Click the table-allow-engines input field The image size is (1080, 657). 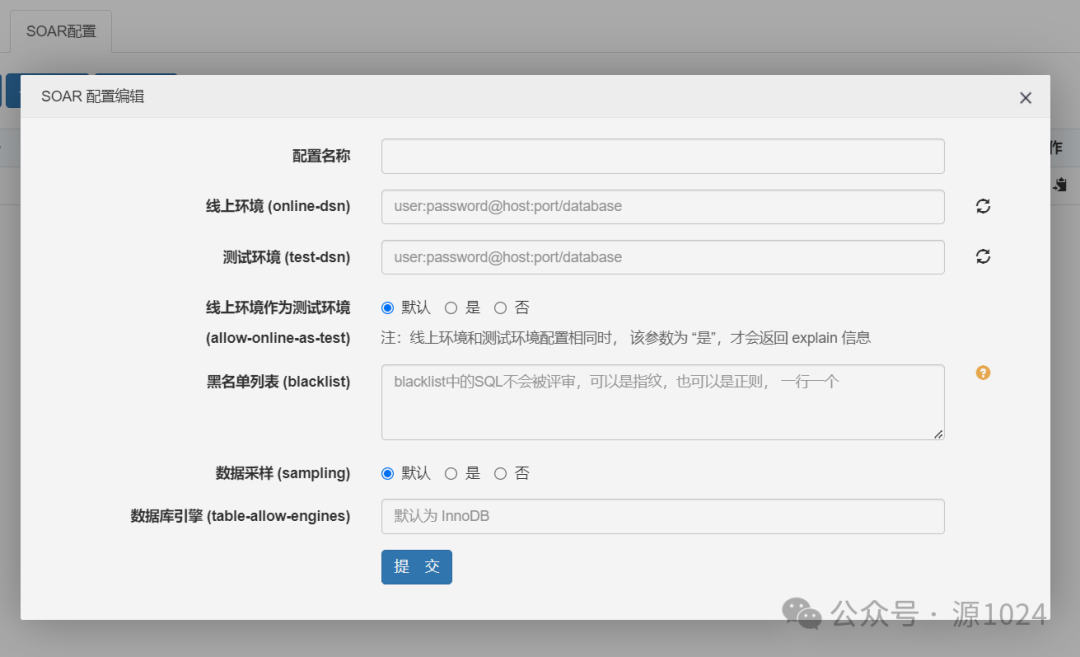coord(663,516)
